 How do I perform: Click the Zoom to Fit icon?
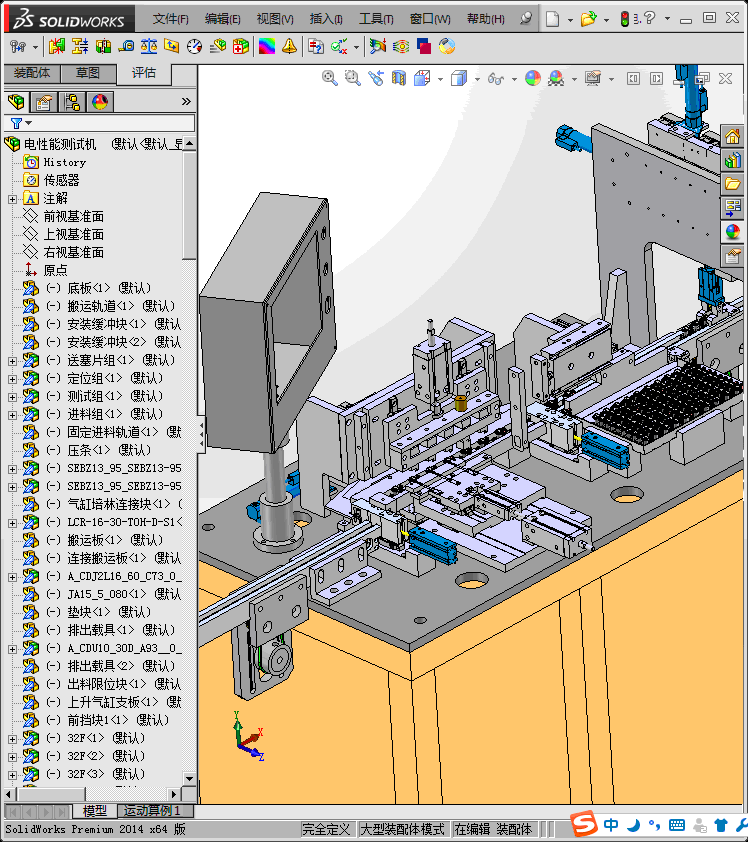[x=329, y=78]
